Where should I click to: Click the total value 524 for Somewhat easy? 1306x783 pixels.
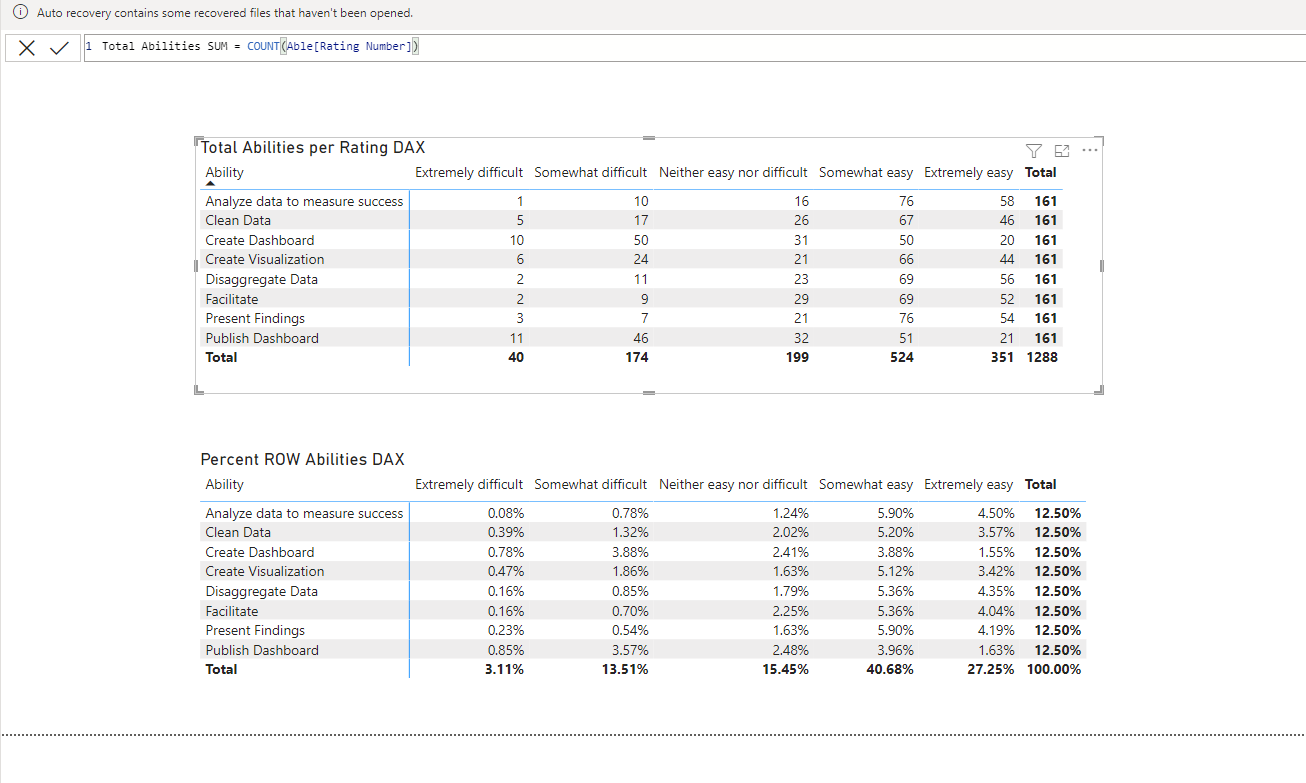click(902, 357)
